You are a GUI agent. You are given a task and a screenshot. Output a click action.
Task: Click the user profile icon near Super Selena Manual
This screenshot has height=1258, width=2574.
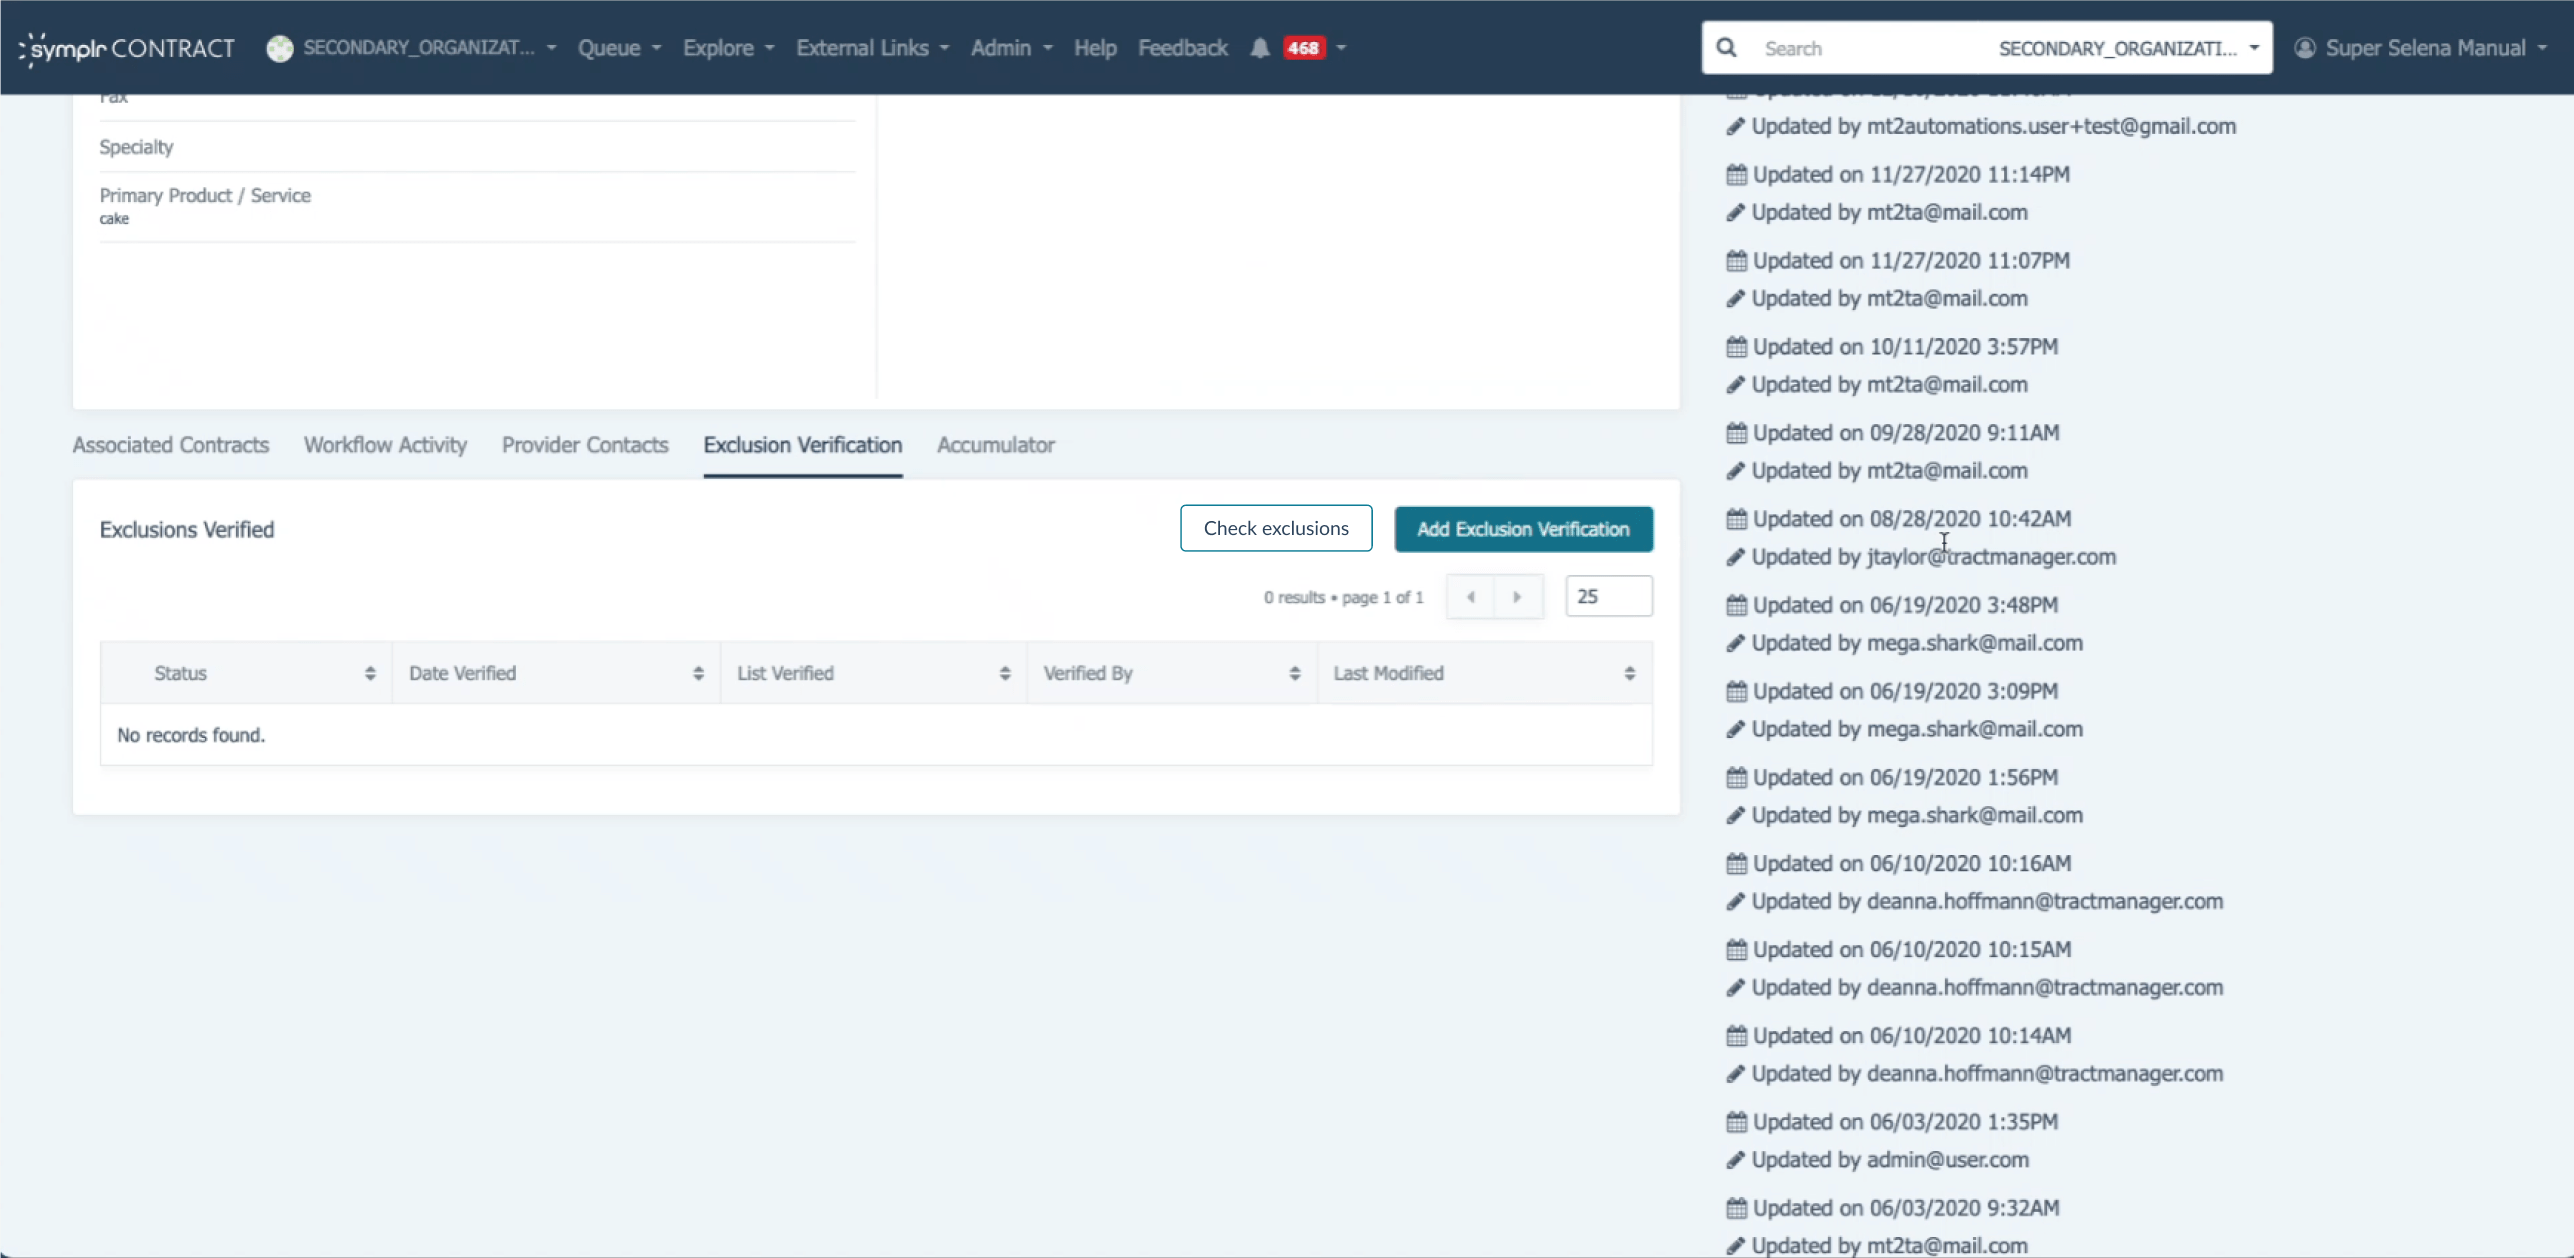2303,47
